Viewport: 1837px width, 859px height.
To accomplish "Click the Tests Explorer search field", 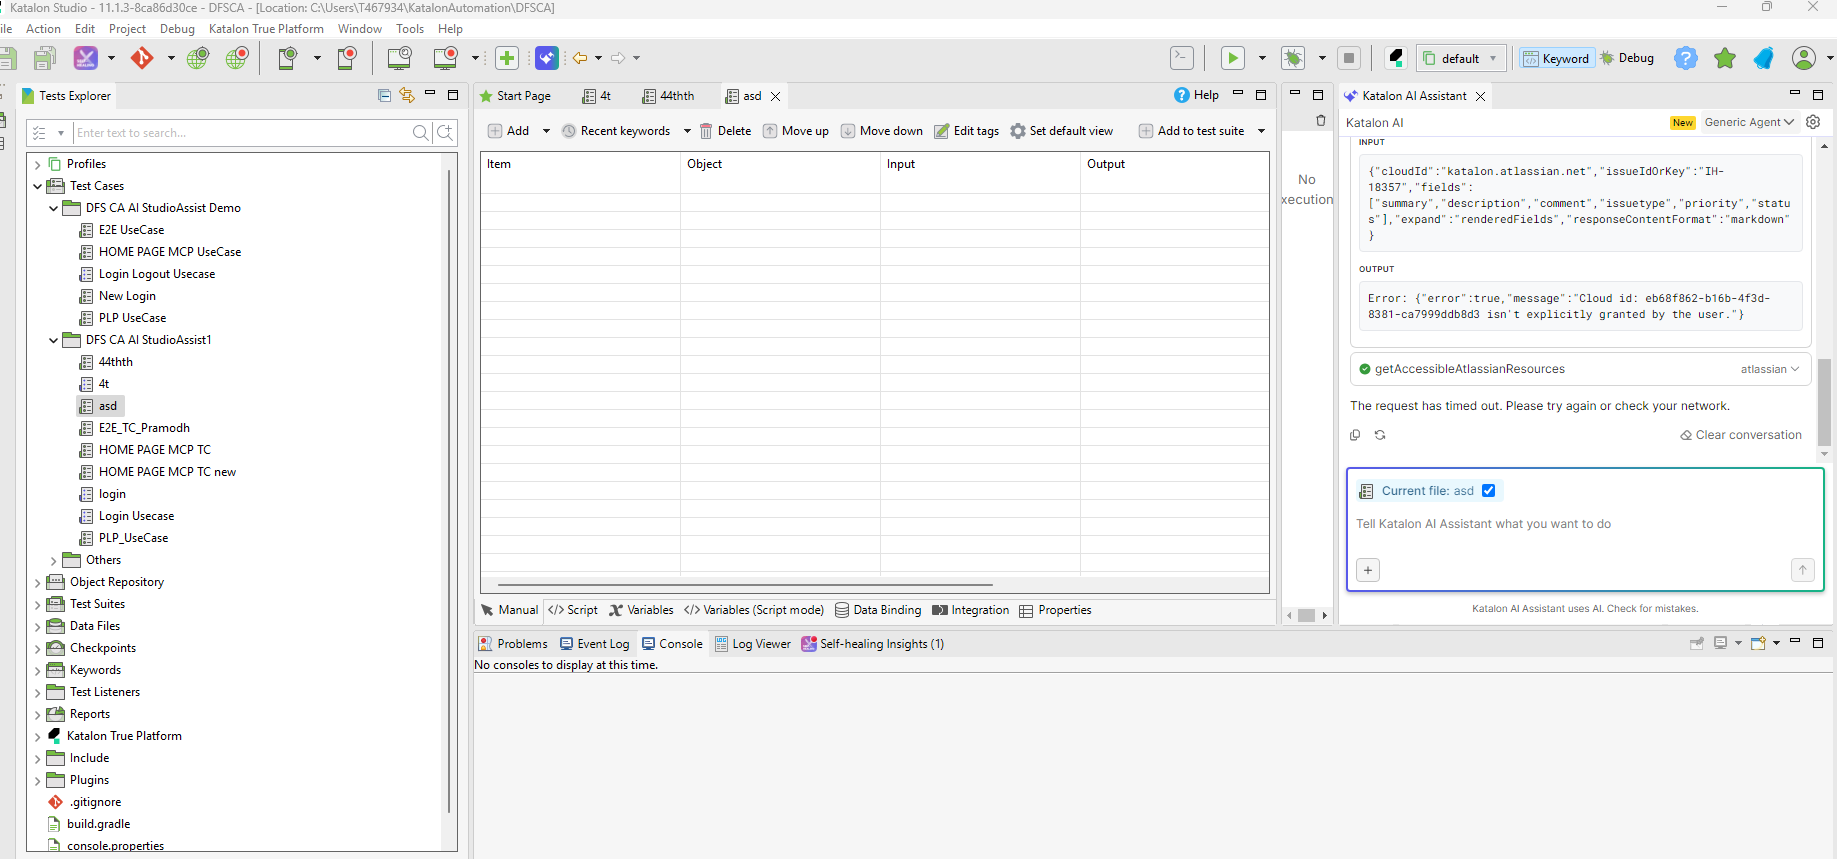I will click(244, 132).
